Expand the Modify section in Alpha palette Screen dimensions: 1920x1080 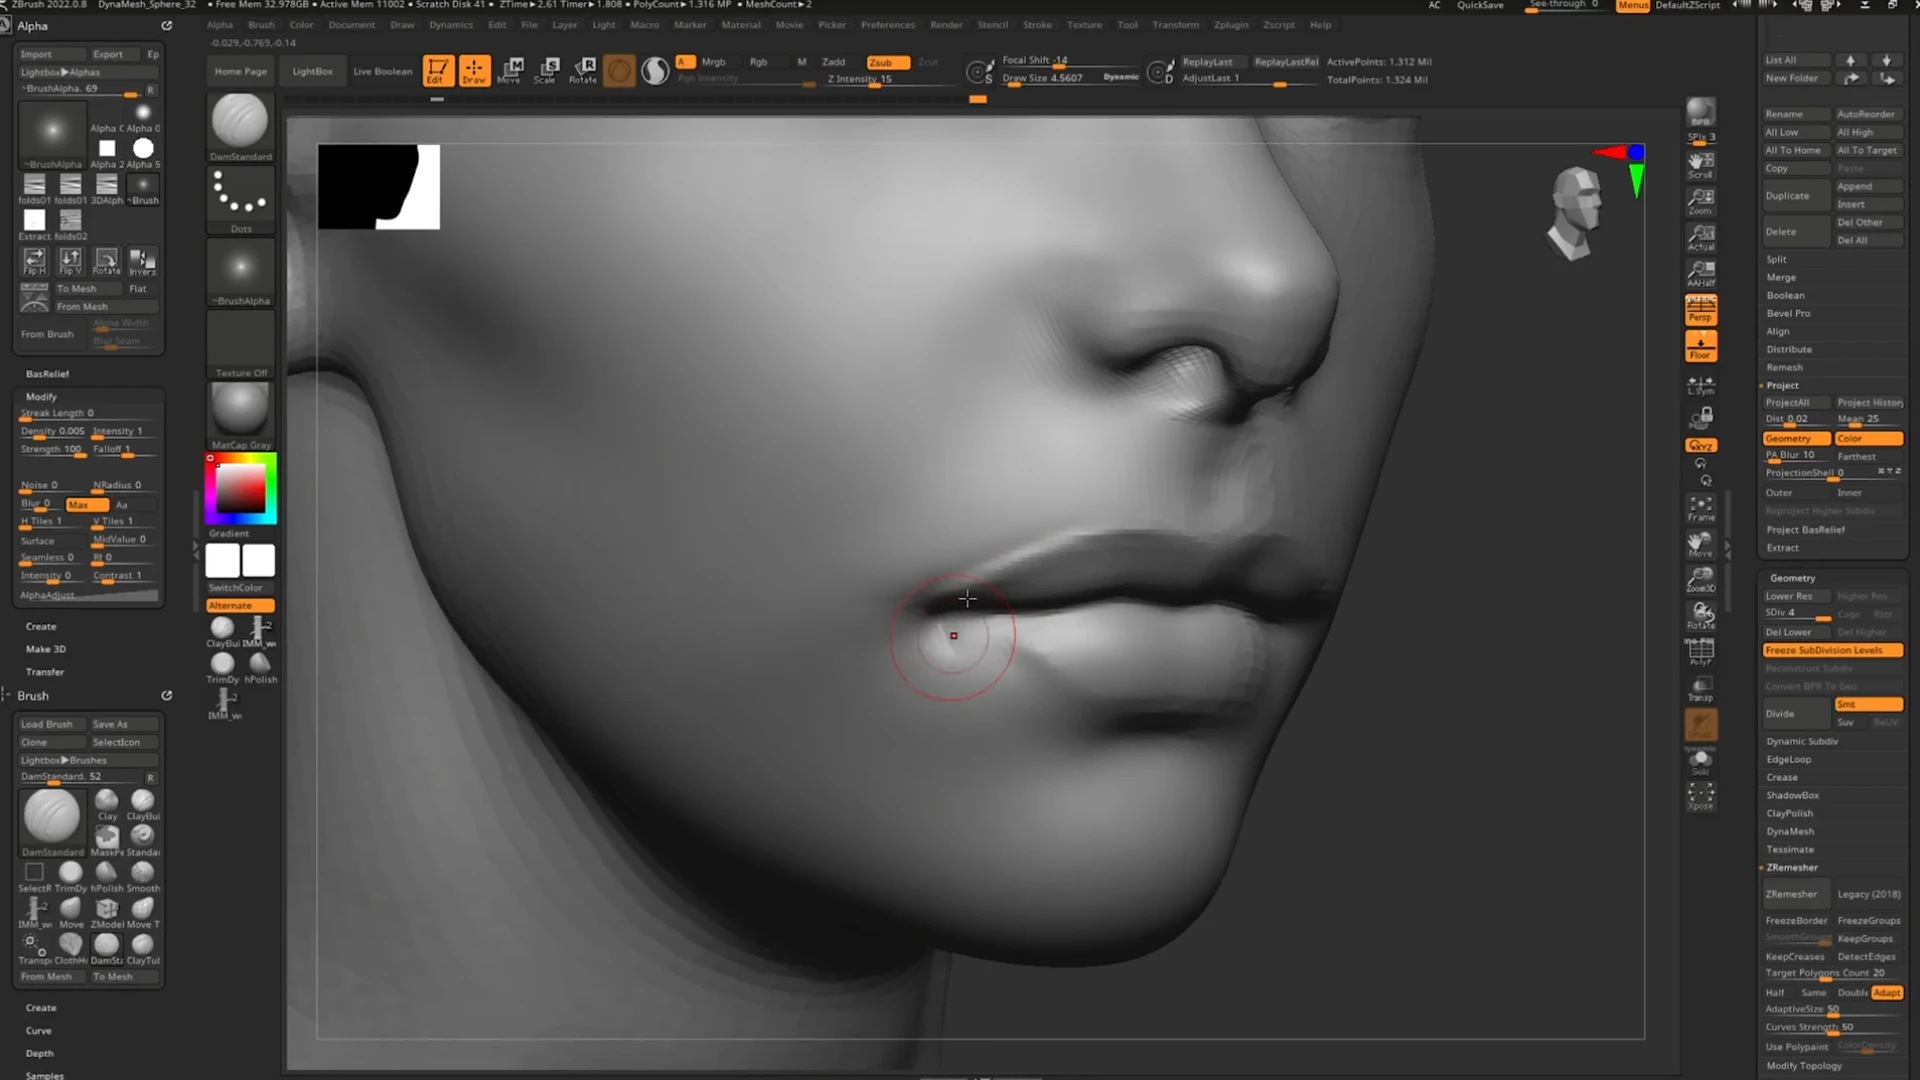pyautogui.click(x=41, y=397)
